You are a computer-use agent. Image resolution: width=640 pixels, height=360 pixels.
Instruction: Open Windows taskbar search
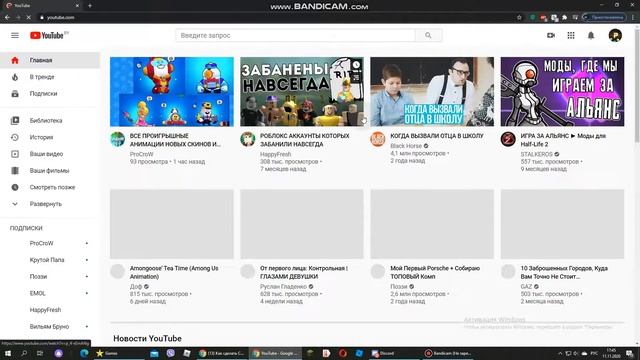coord(24,353)
